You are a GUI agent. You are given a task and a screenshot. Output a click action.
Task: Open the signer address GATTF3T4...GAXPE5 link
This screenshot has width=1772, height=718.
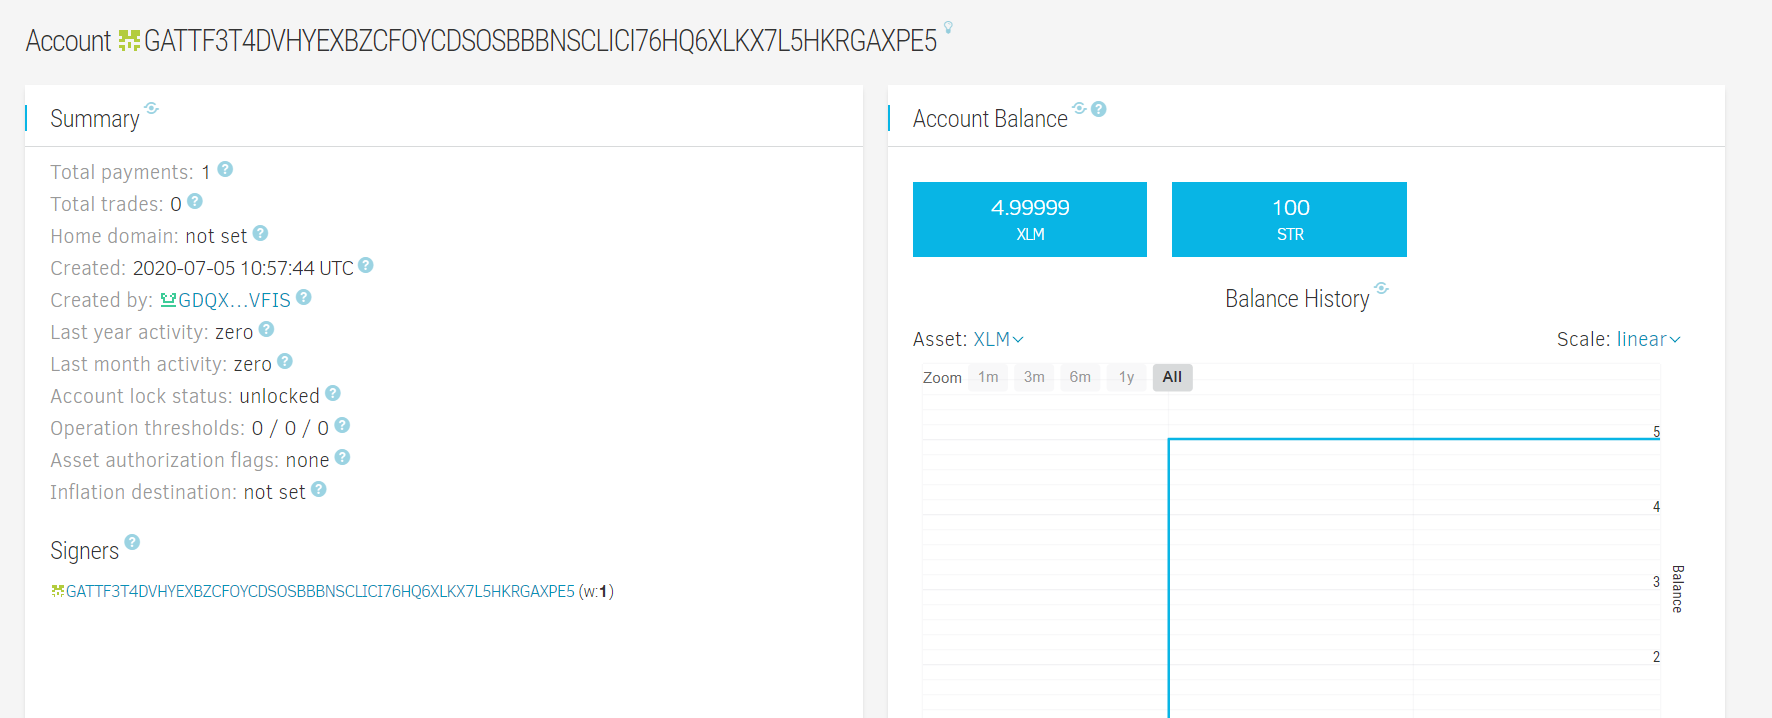point(320,591)
